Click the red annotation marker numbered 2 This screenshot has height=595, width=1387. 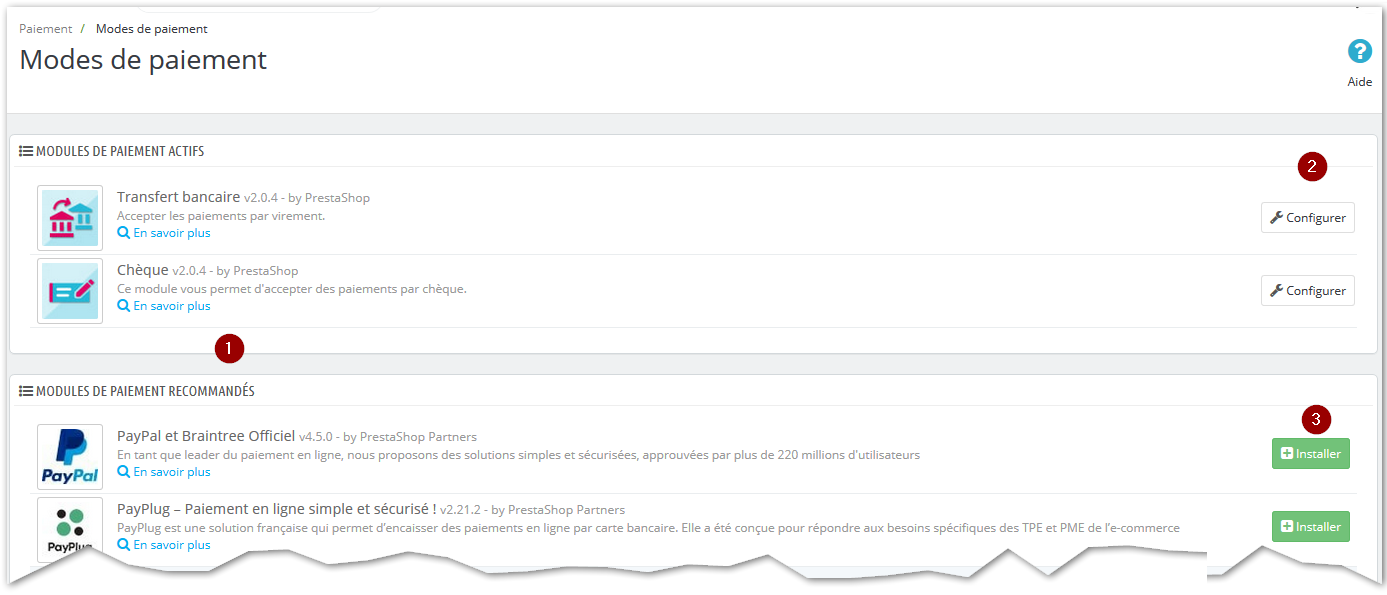1312,166
